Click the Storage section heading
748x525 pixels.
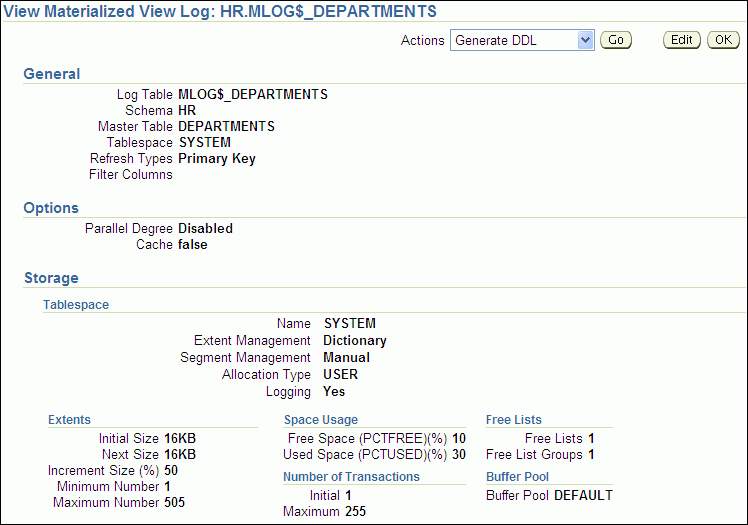pos(51,278)
